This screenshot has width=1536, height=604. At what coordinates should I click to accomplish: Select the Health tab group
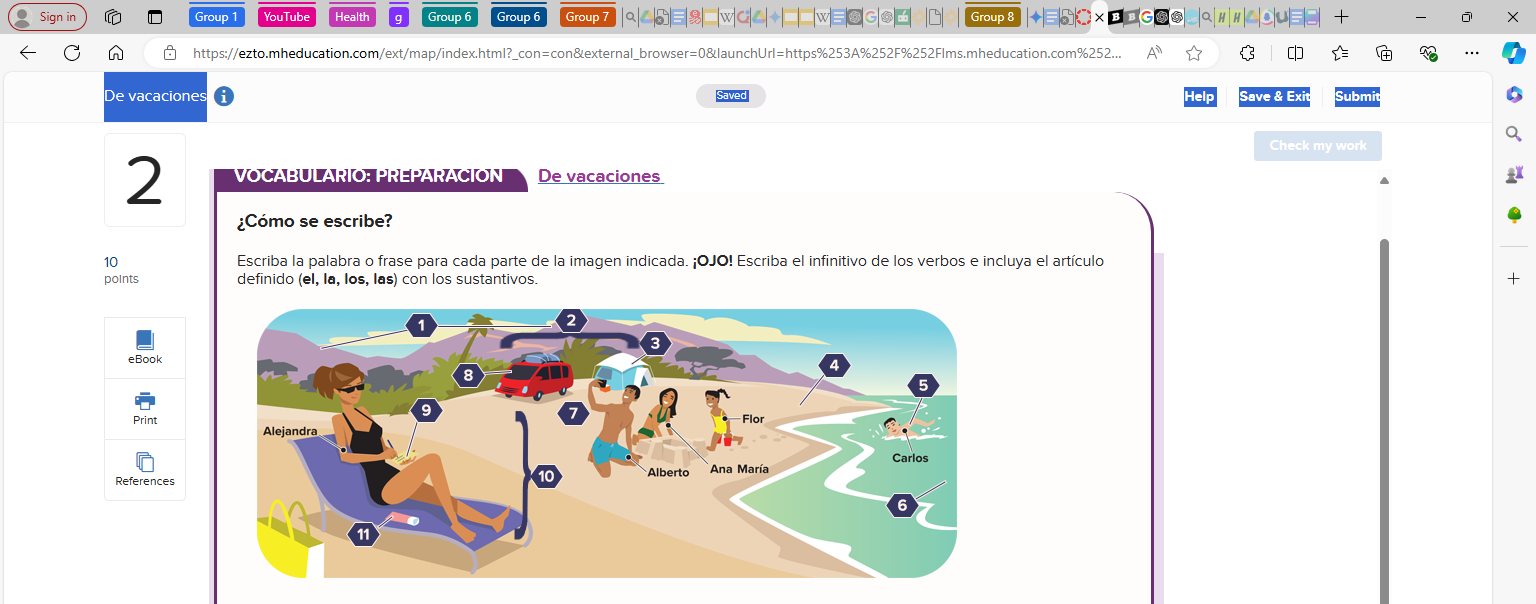coord(351,17)
